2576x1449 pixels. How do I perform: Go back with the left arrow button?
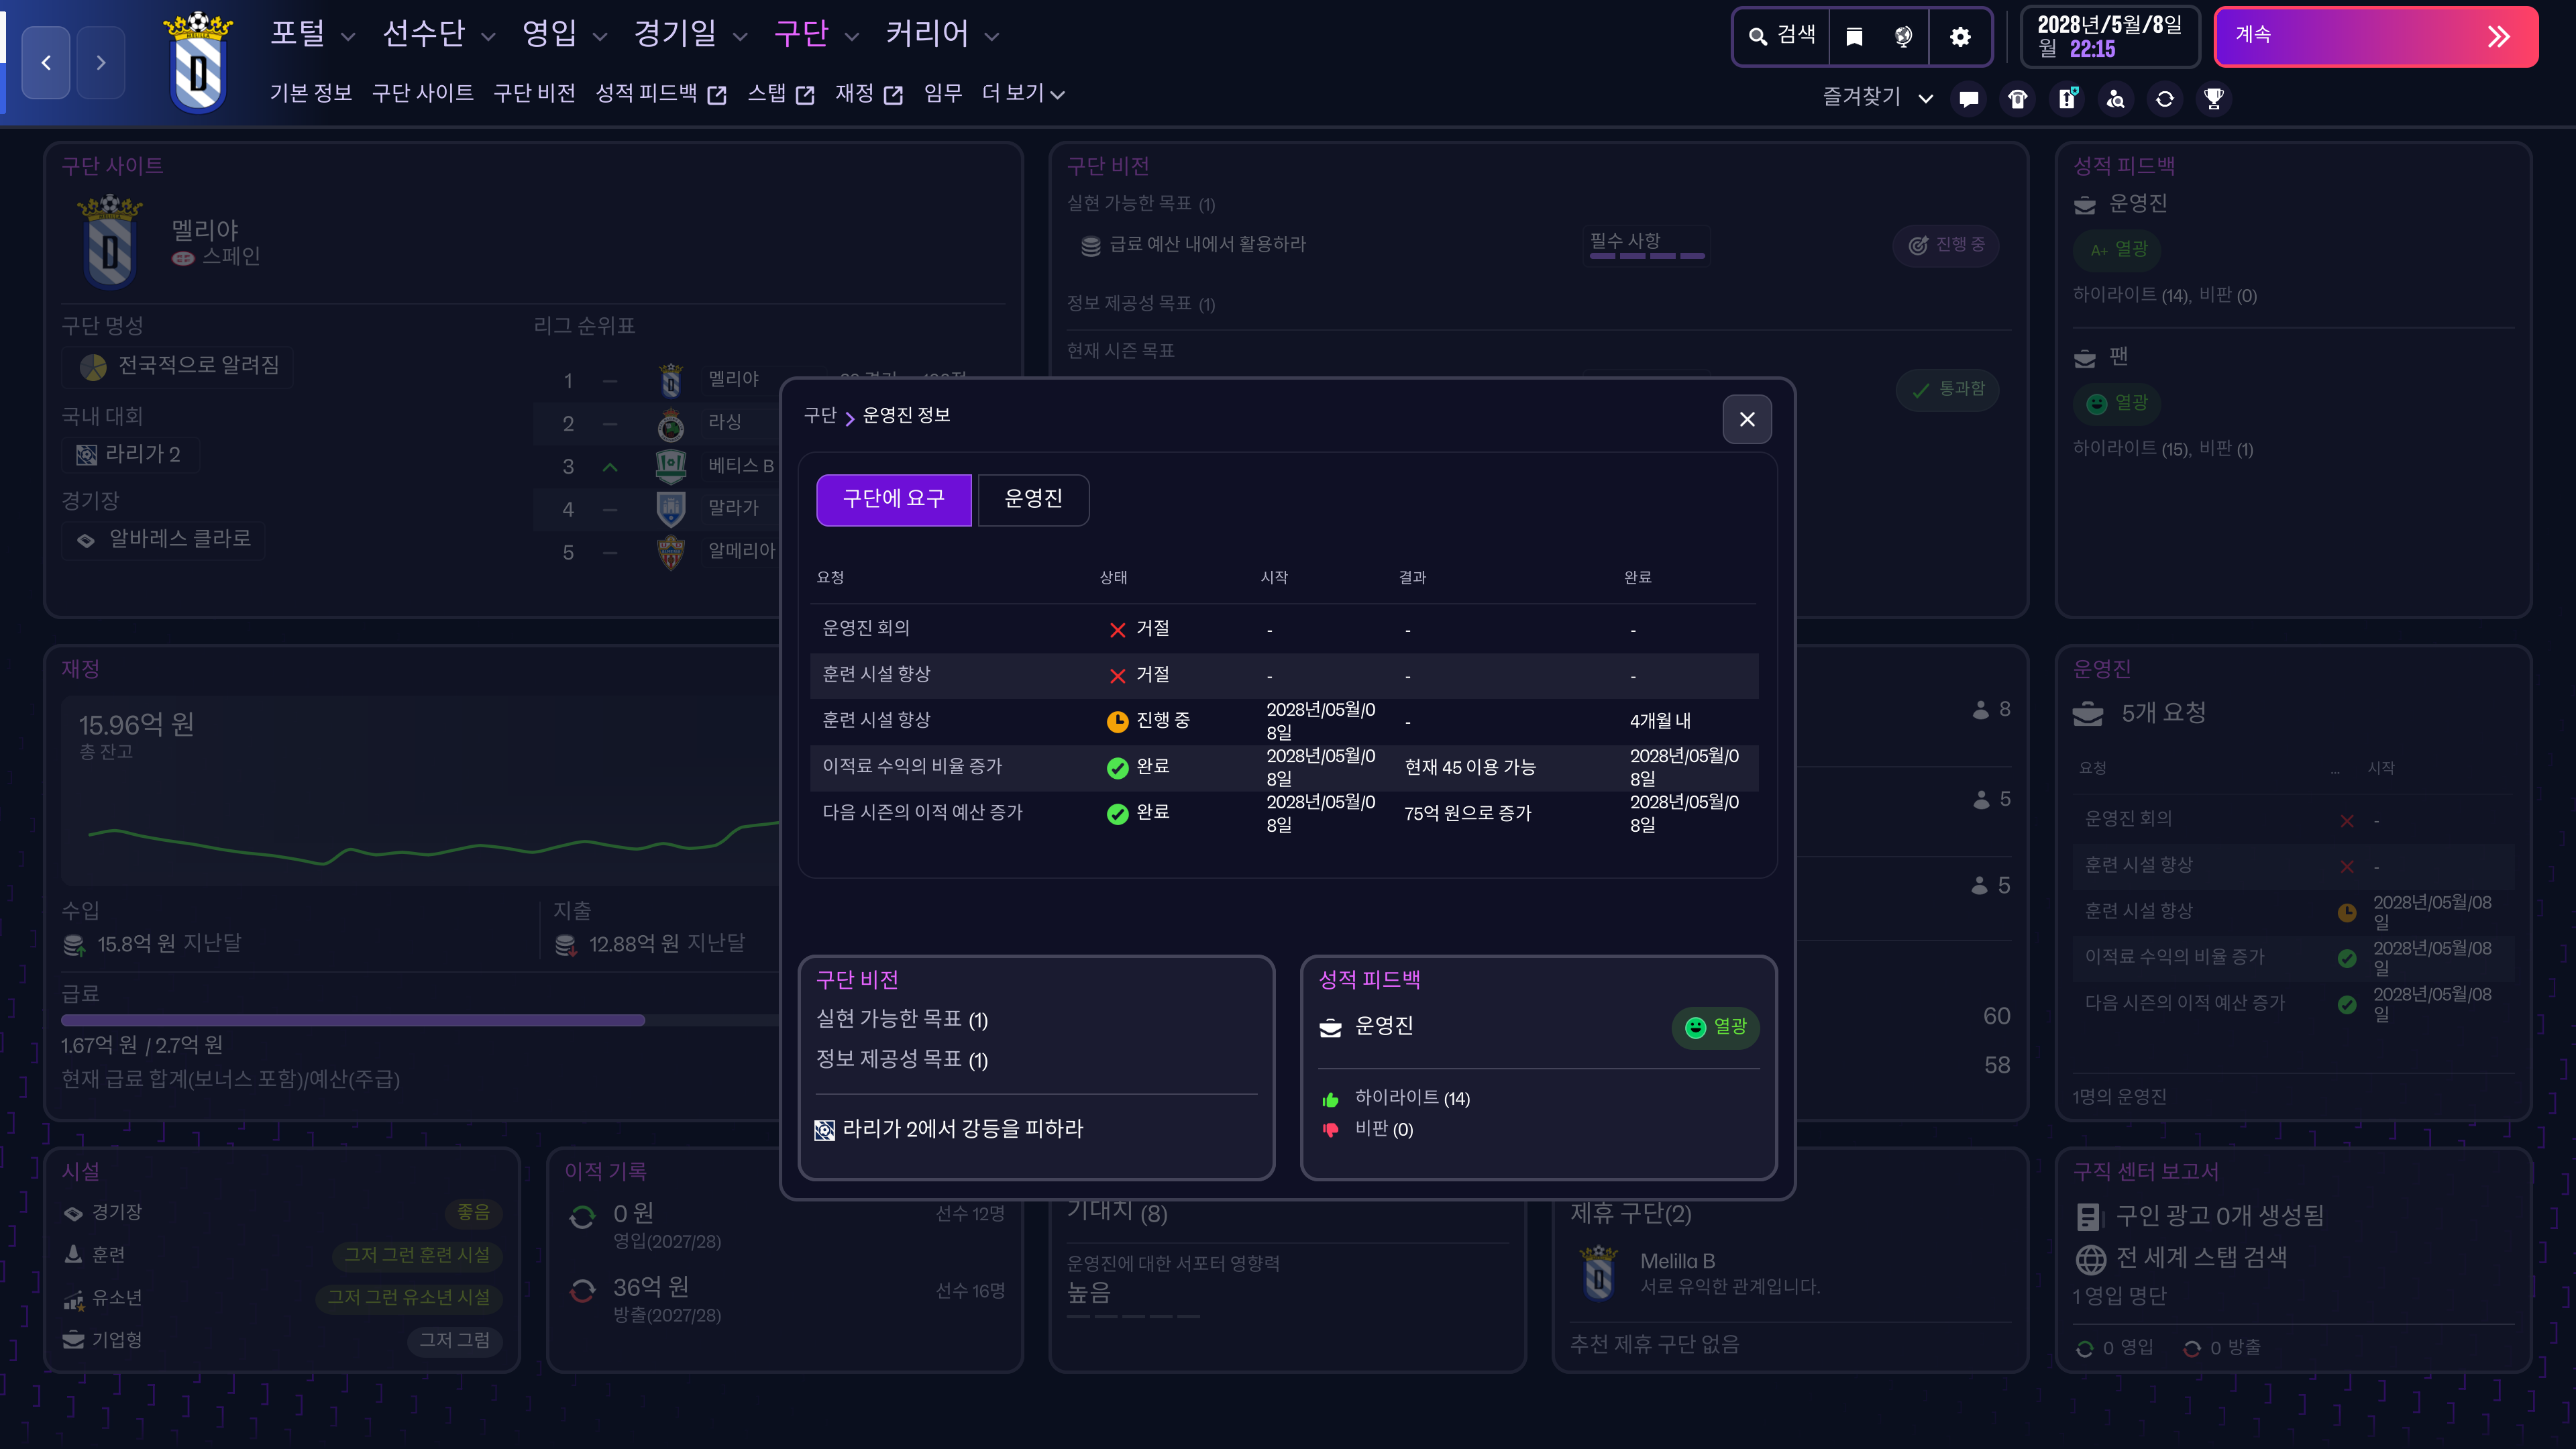click(x=46, y=63)
